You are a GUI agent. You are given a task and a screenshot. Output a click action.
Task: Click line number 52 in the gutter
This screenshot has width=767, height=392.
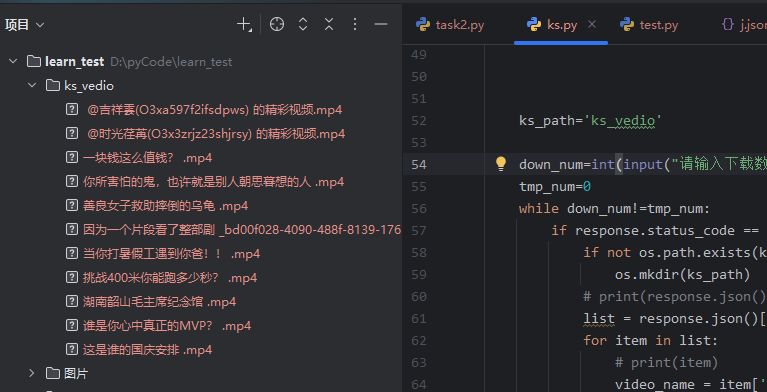(419, 121)
